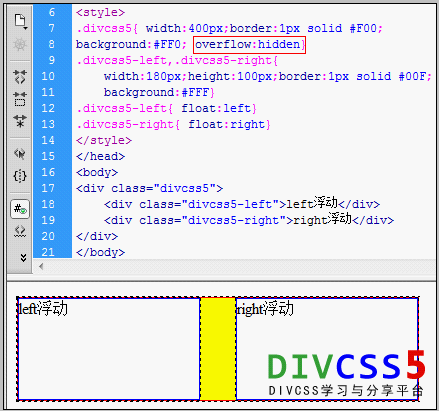Click the closing </head> tag
440x412 pixels.
[100, 156]
